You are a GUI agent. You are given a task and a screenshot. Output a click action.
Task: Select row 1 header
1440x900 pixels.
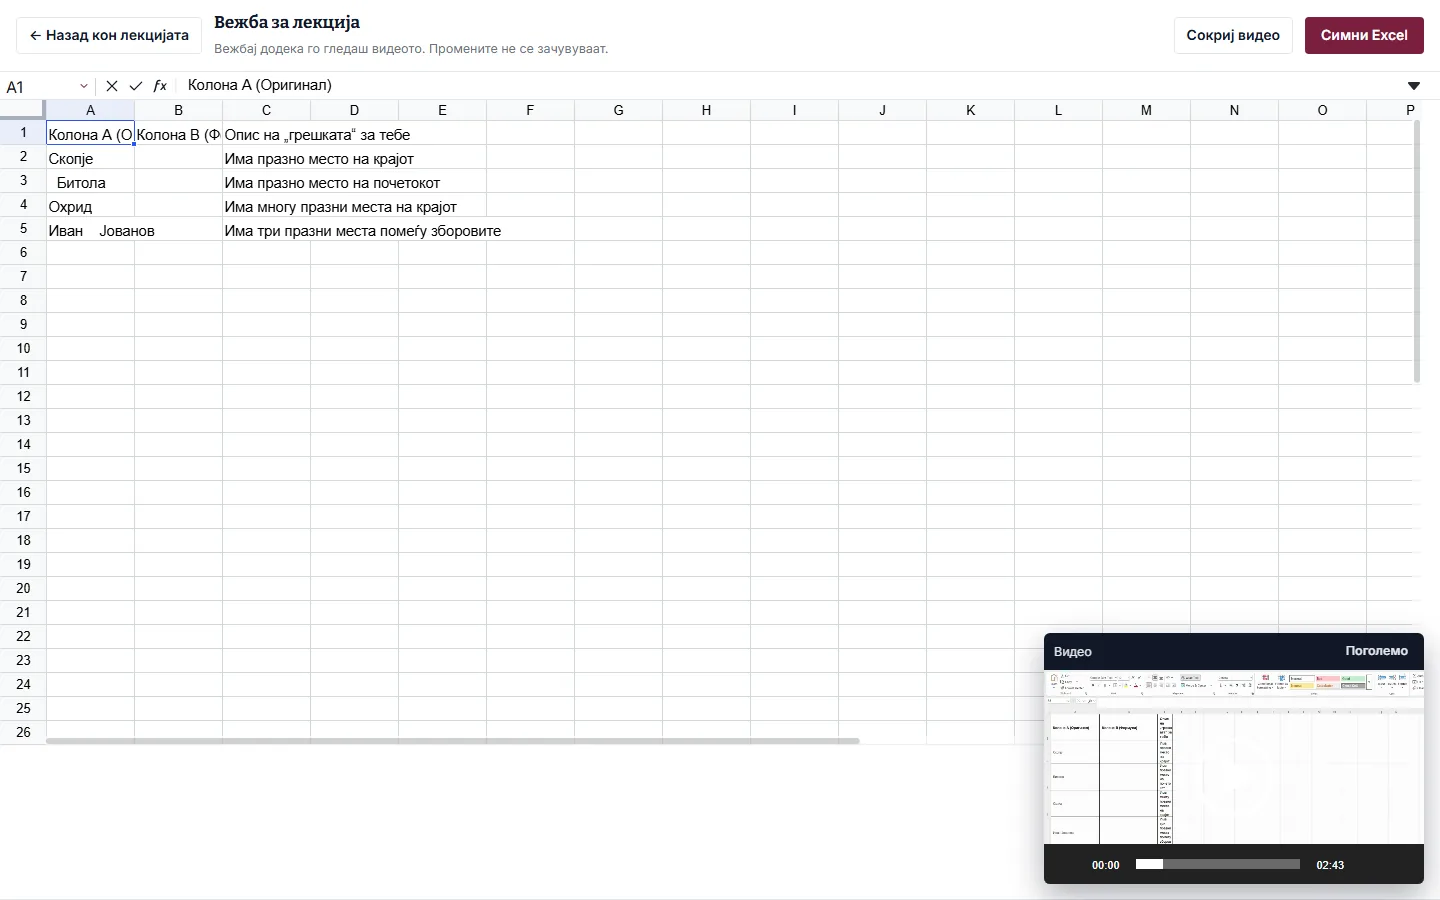pos(23,133)
